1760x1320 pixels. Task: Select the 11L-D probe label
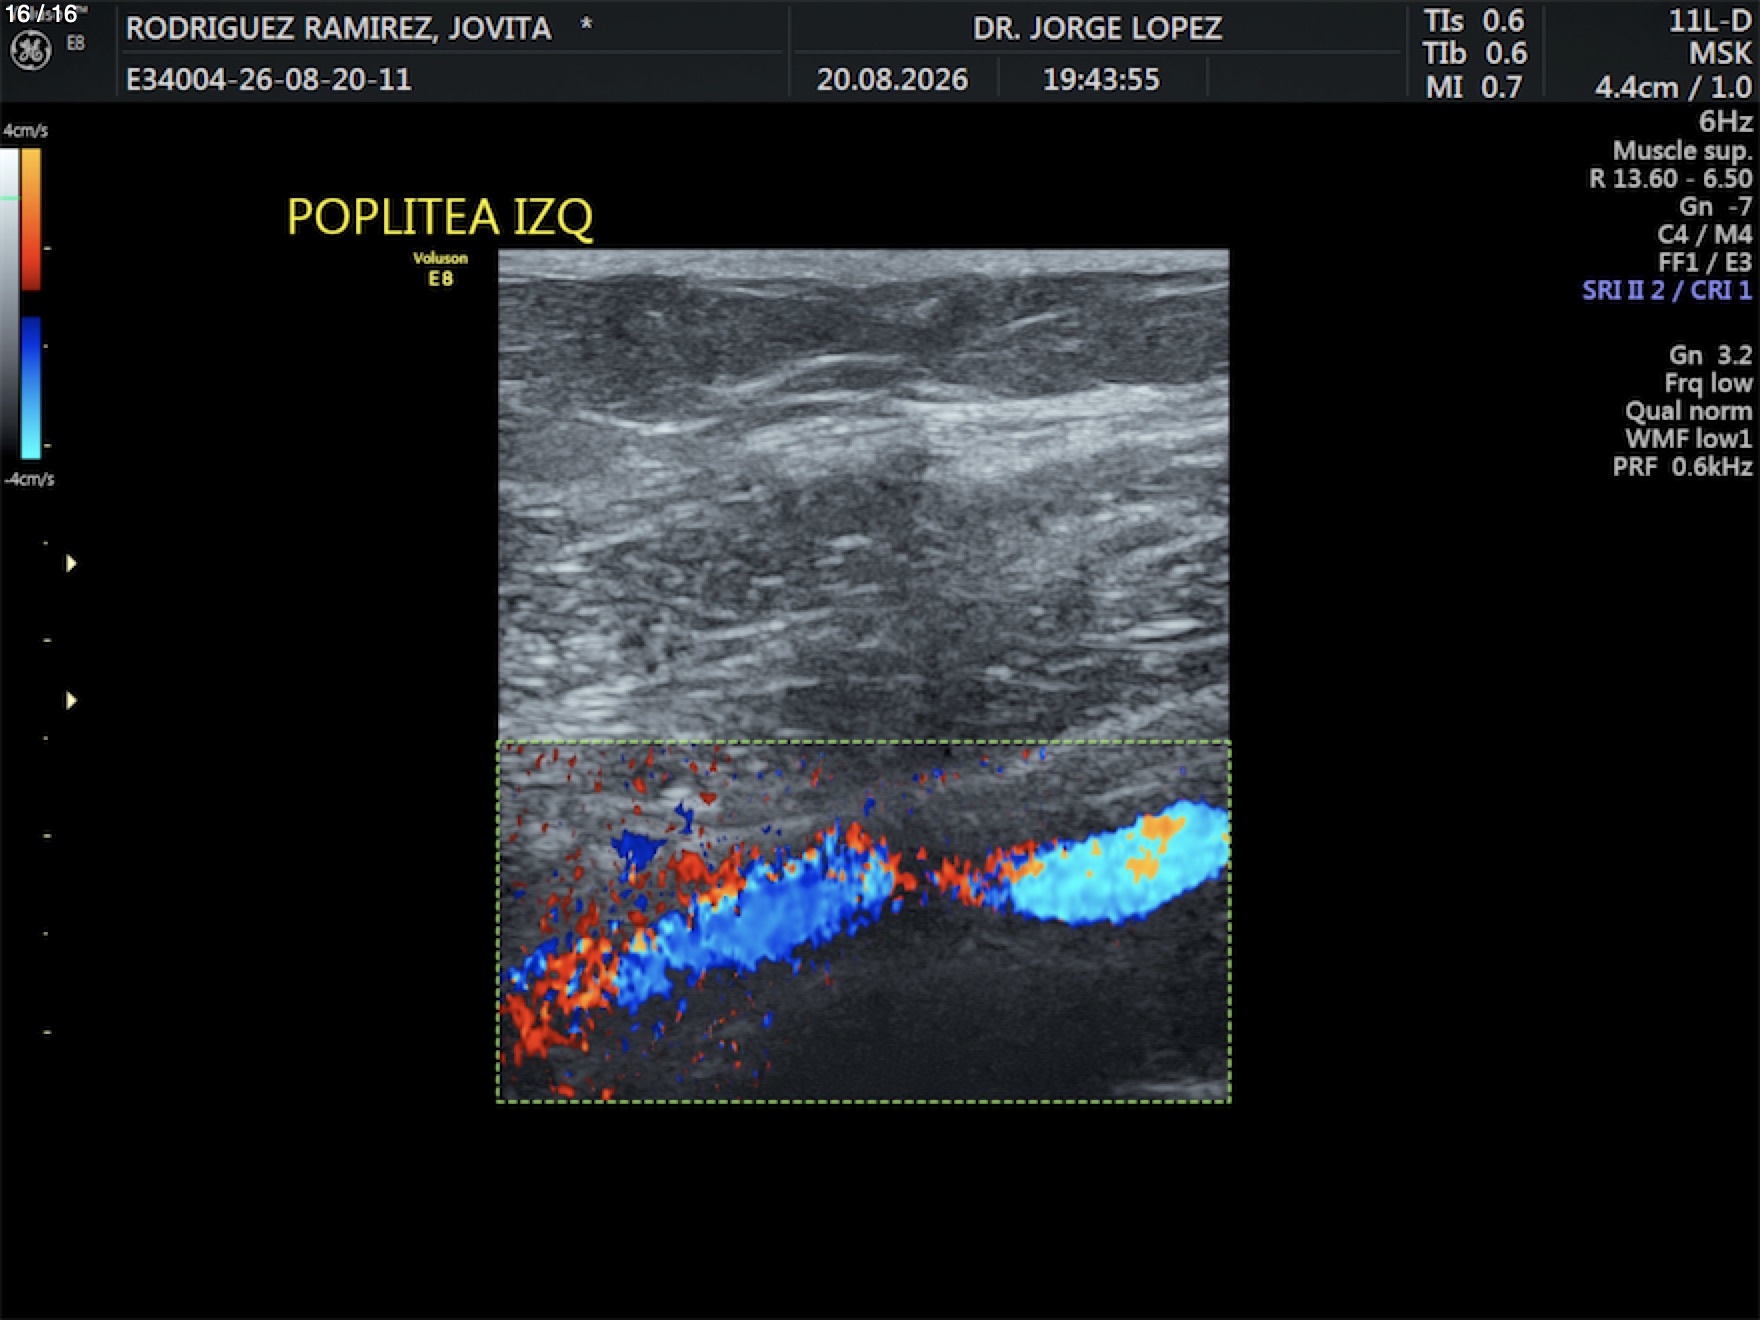point(1710,21)
